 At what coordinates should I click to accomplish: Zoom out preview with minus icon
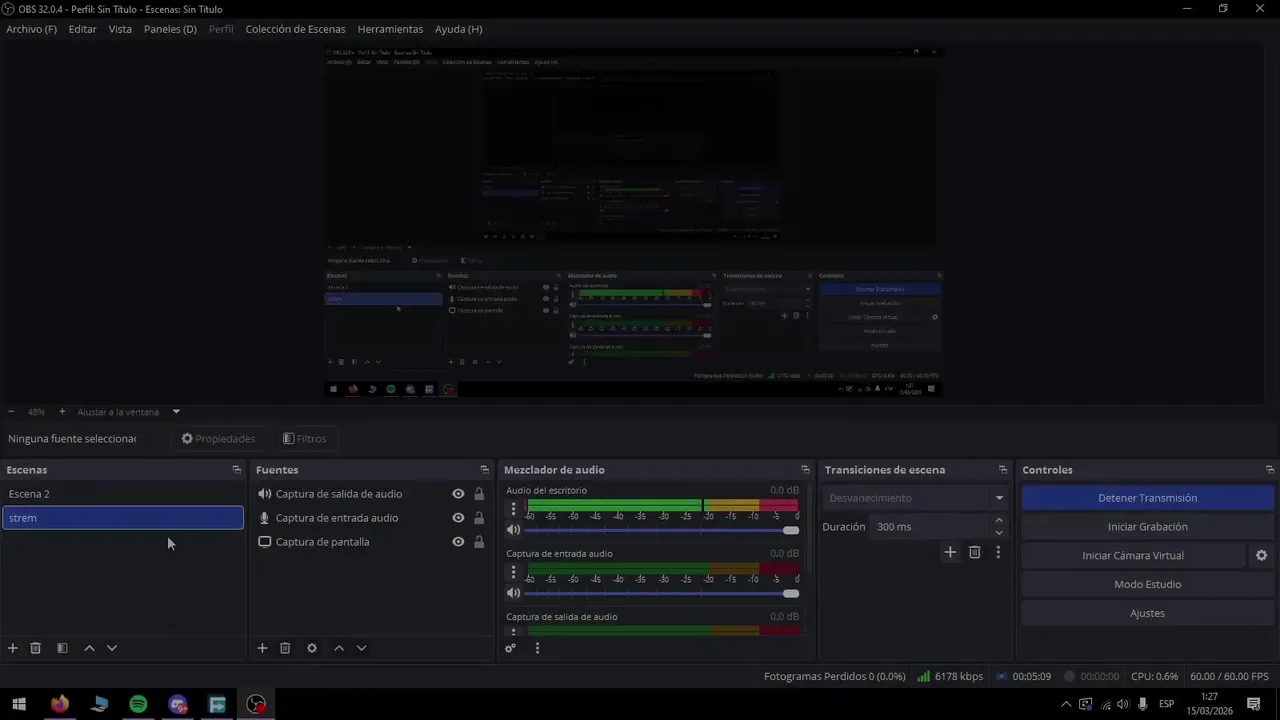(x=11, y=412)
